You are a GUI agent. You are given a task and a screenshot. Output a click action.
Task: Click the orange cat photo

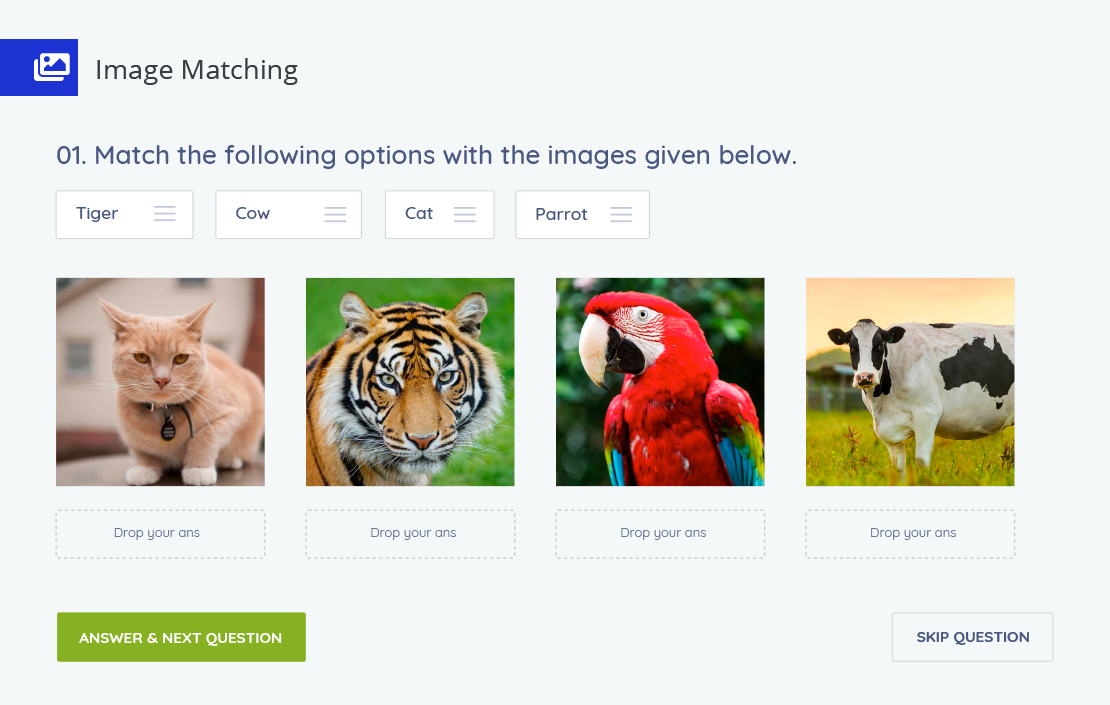pyautogui.click(x=161, y=382)
